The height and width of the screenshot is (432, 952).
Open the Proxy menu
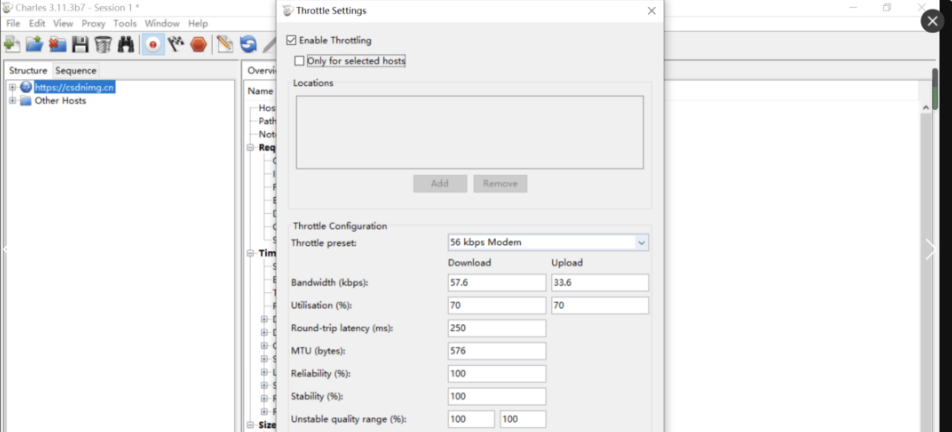click(94, 24)
